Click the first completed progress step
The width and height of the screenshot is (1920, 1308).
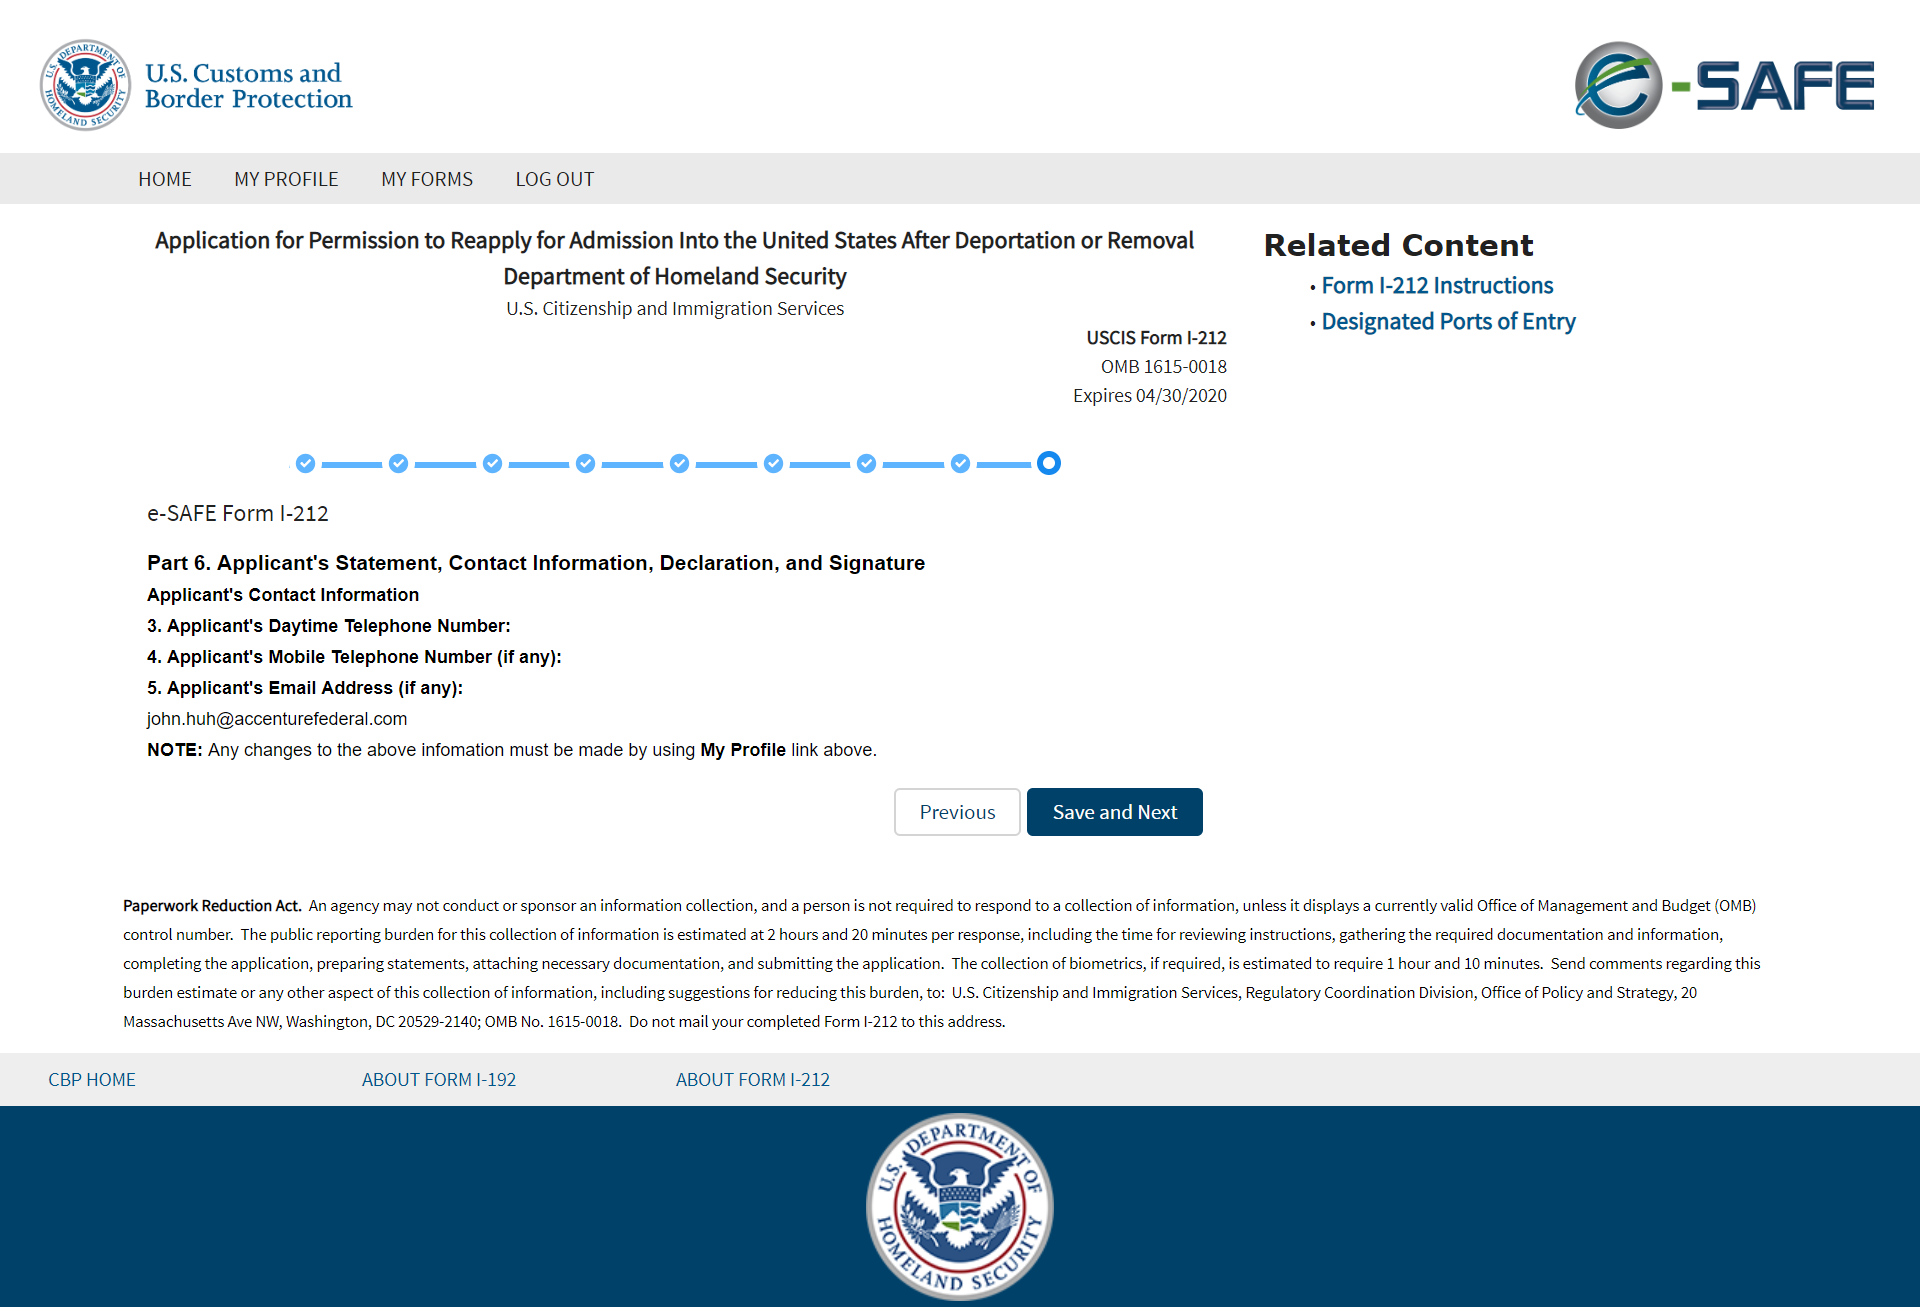tap(305, 463)
